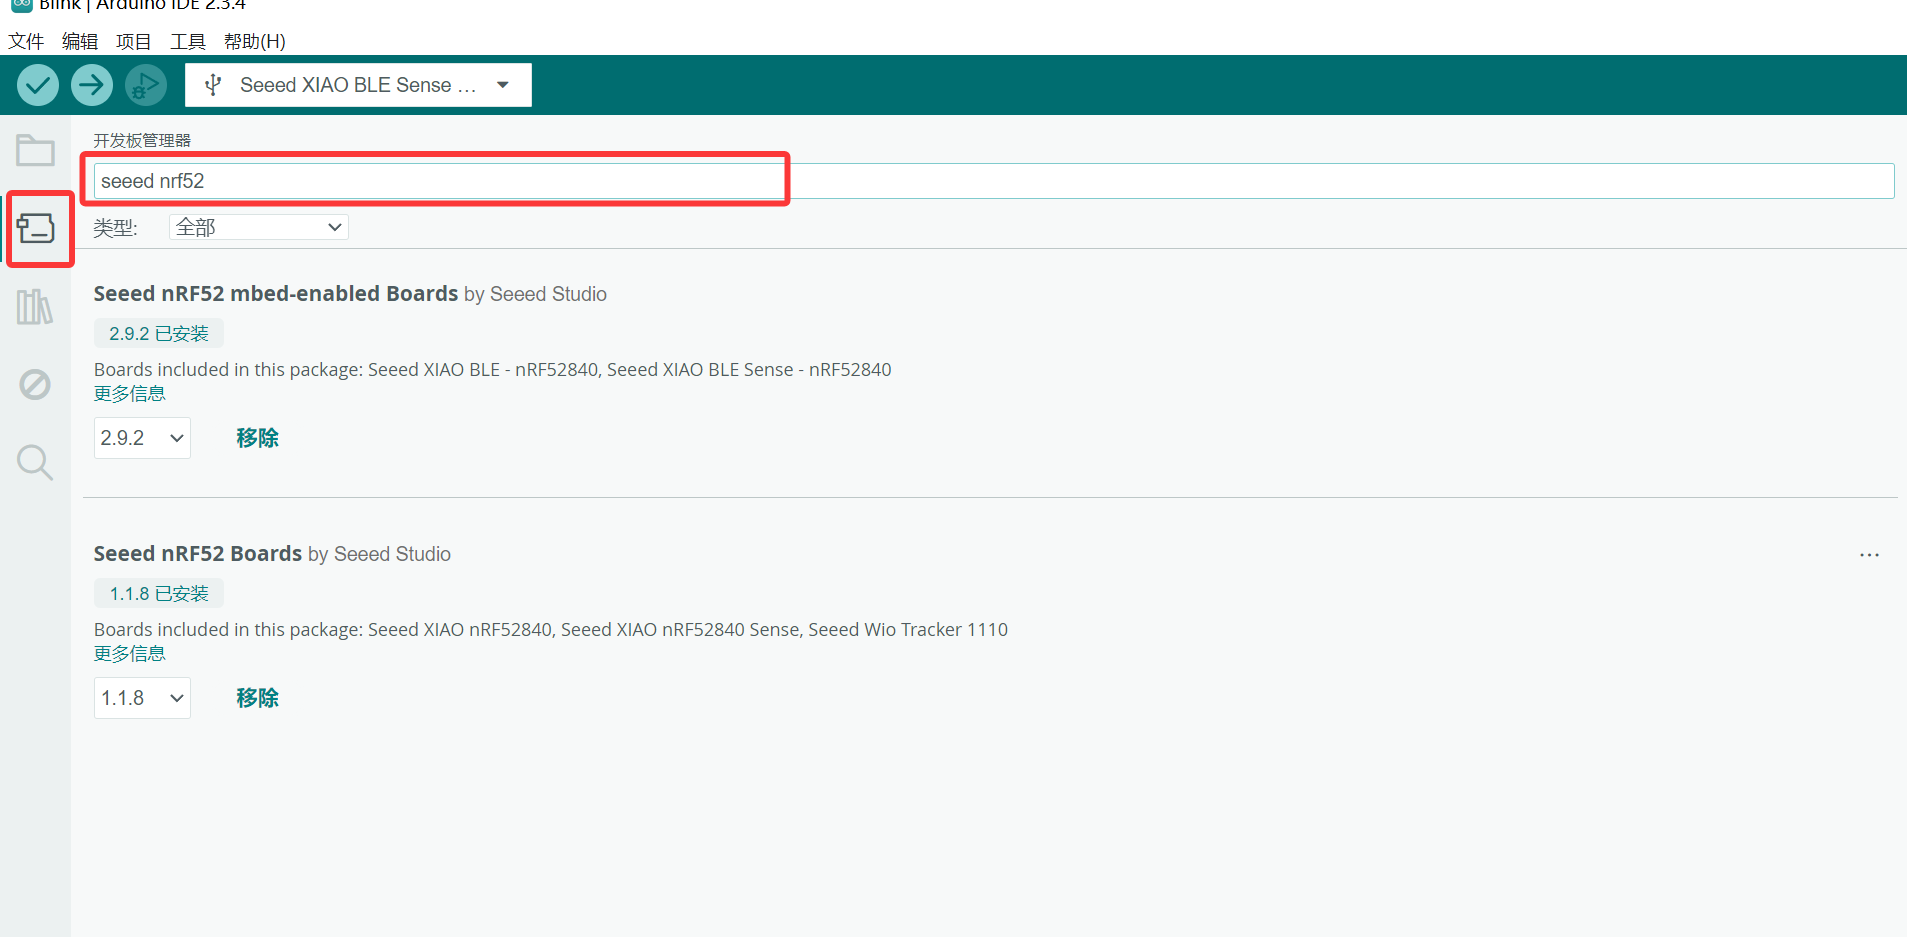
Task: Open the 1.1.8 version dropdown
Action: tap(142, 698)
